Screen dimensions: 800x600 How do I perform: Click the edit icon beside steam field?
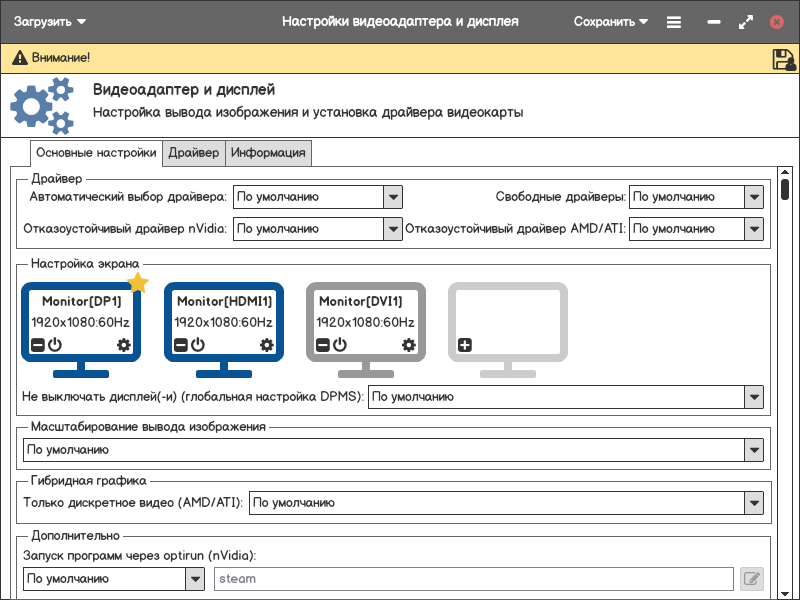tap(751, 578)
